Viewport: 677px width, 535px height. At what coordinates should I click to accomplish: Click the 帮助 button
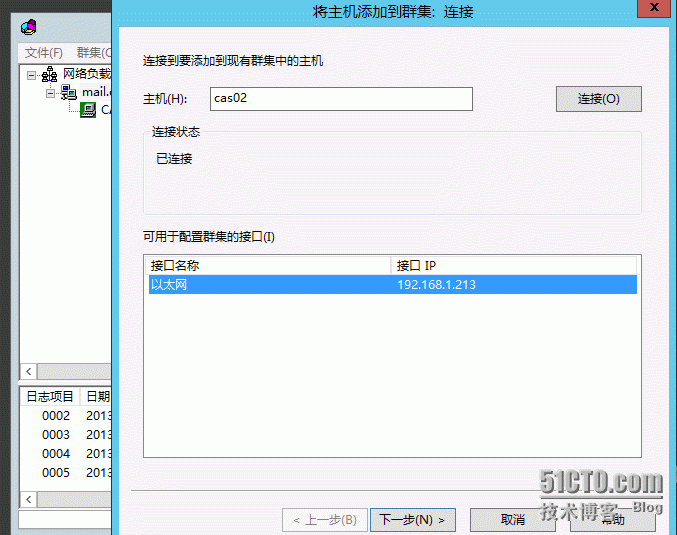pyautogui.click(x=613, y=519)
